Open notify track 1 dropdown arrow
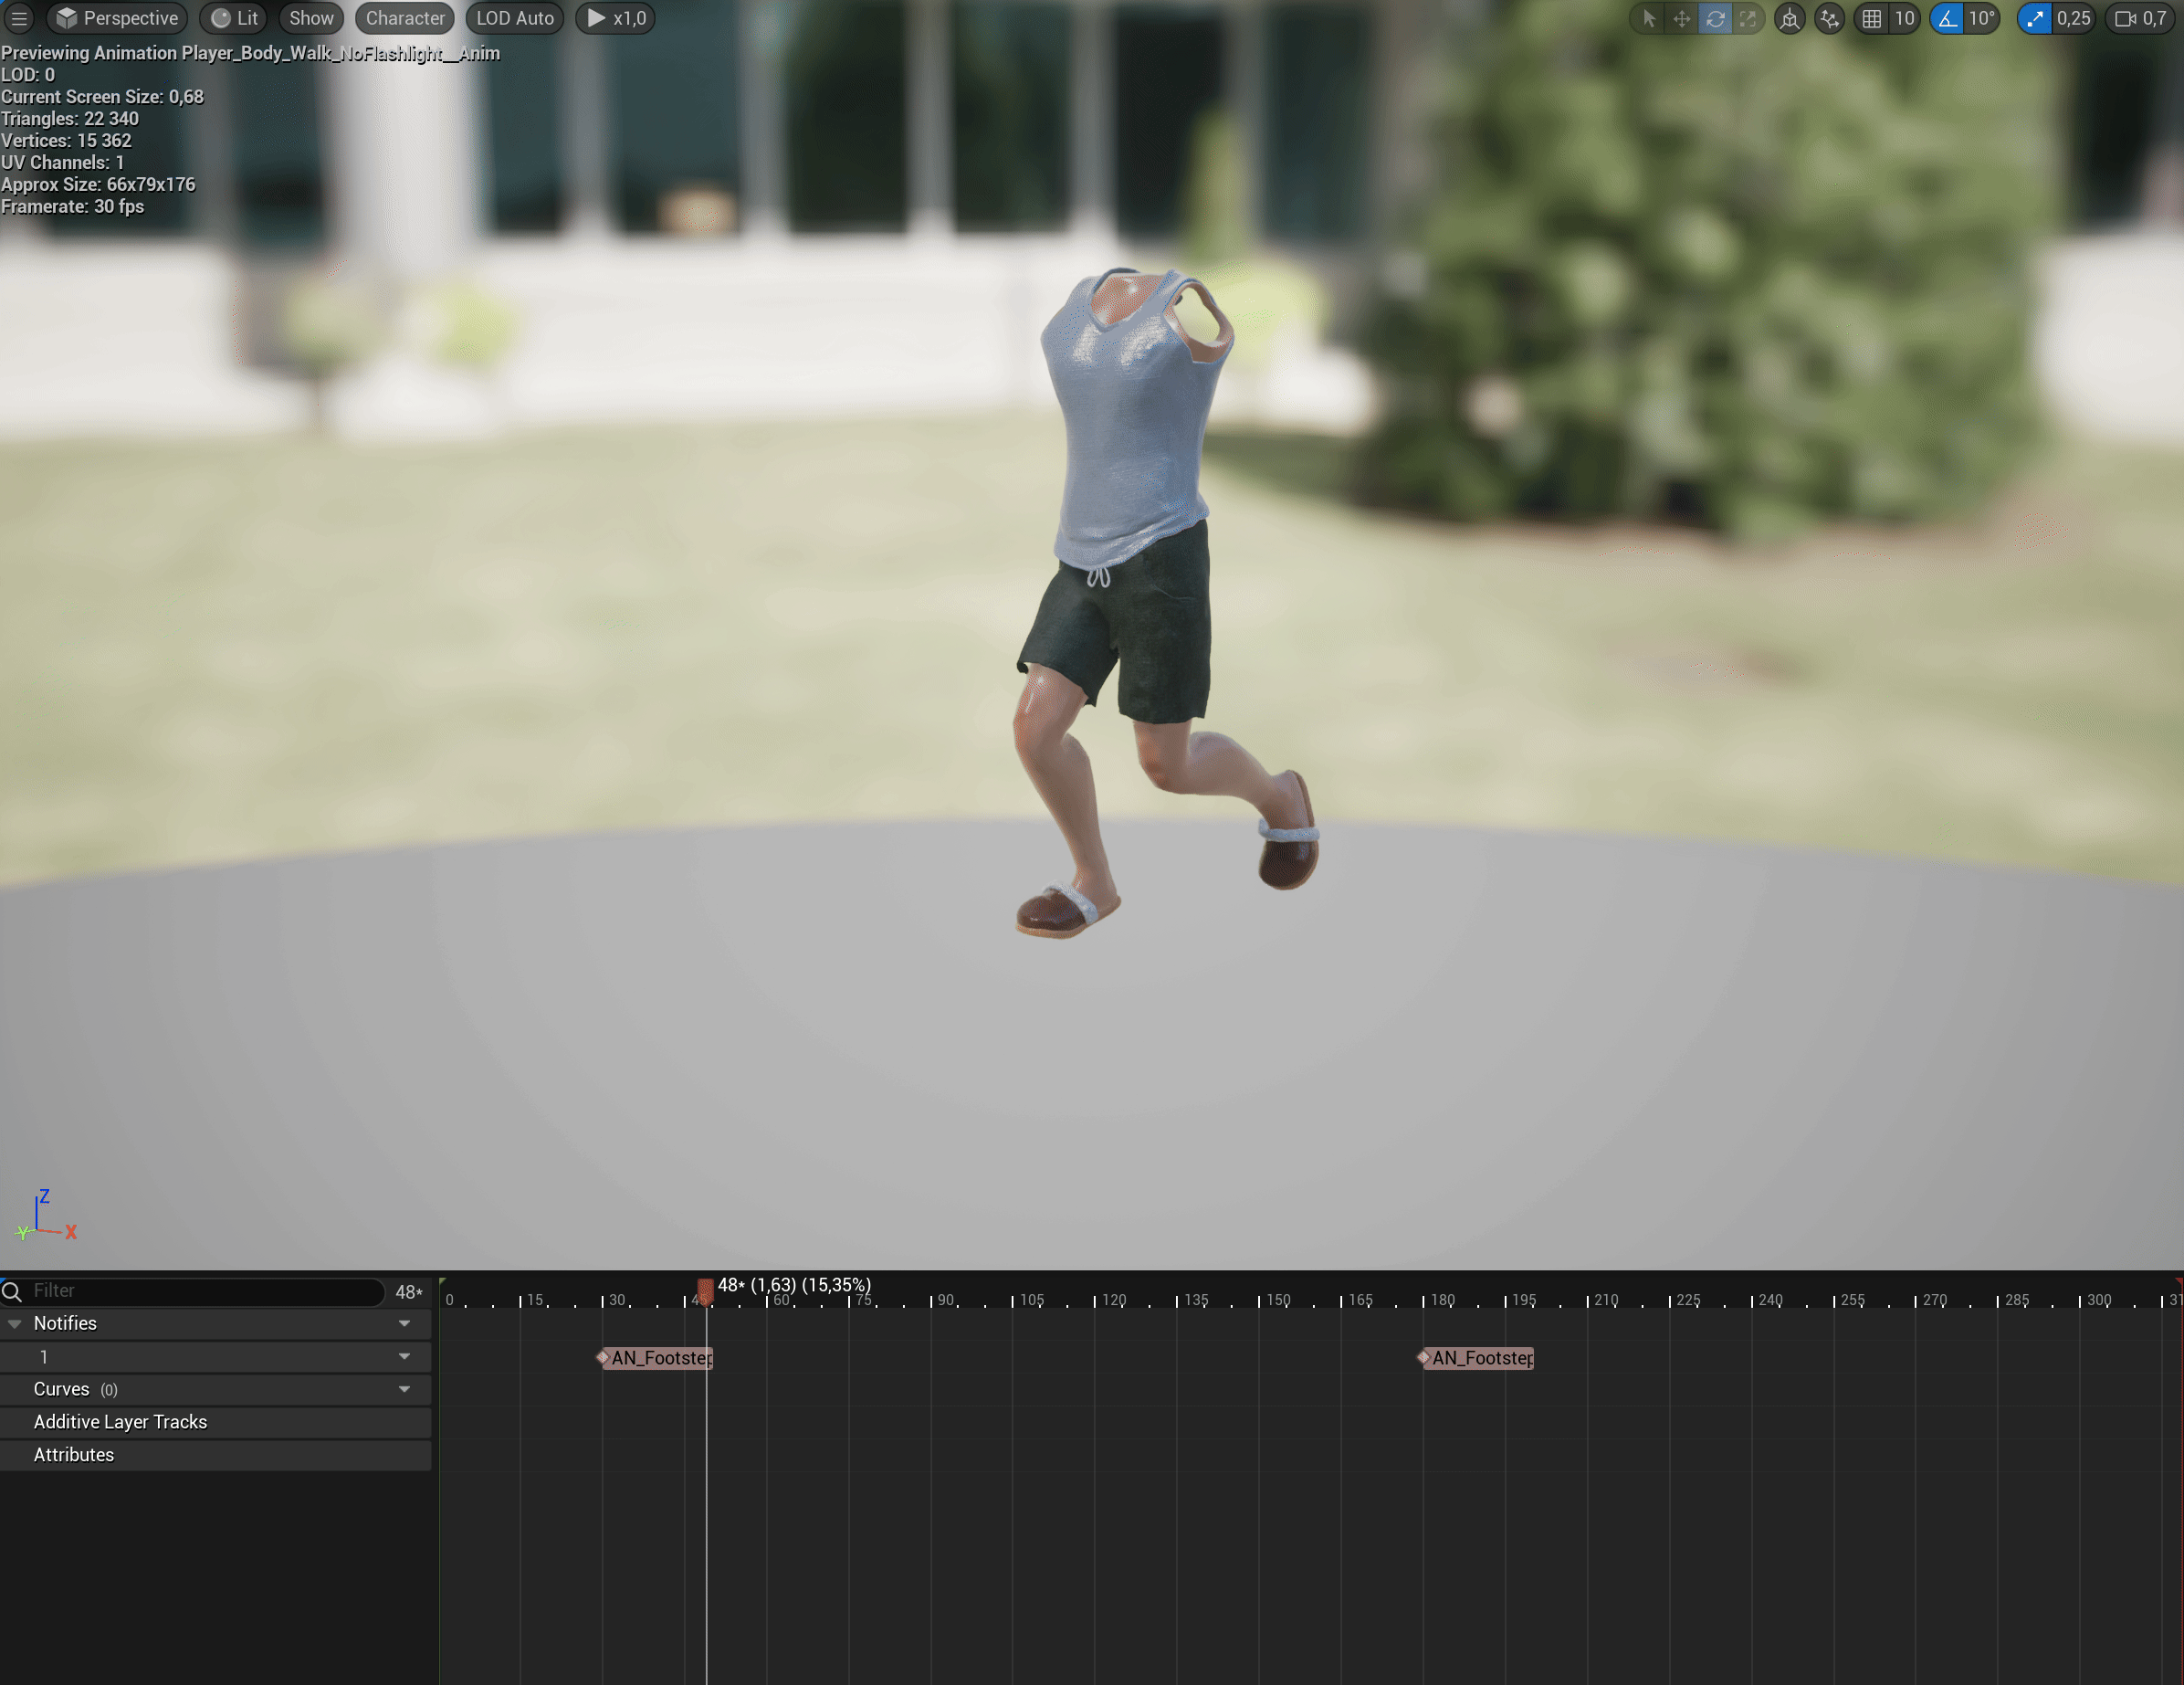Viewport: 2184px width, 1685px height. 404,1356
